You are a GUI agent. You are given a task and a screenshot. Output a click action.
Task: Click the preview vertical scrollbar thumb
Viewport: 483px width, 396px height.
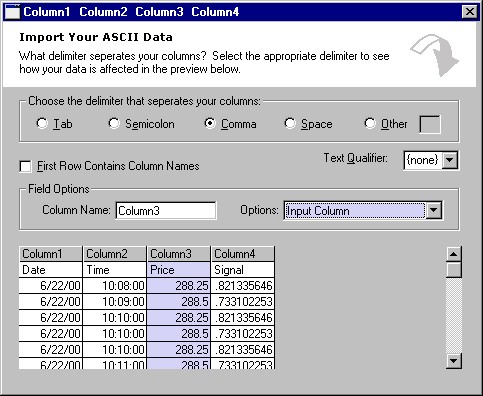[454, 270]
